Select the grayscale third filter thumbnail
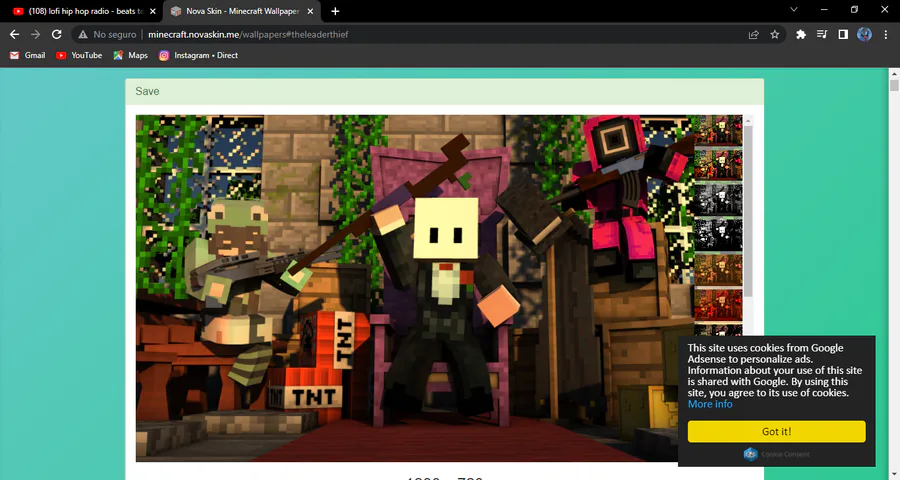This screenshot has height=480, width=900. pyautogui.click(x=718, y=199)
